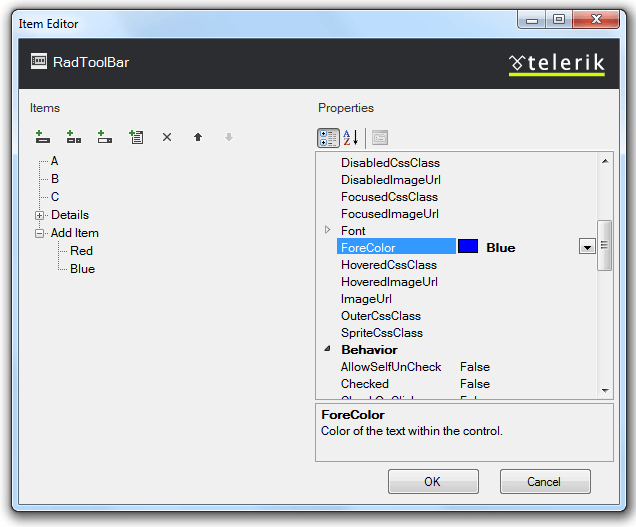
Task: Select the Red child item
Action: (81, 251)
